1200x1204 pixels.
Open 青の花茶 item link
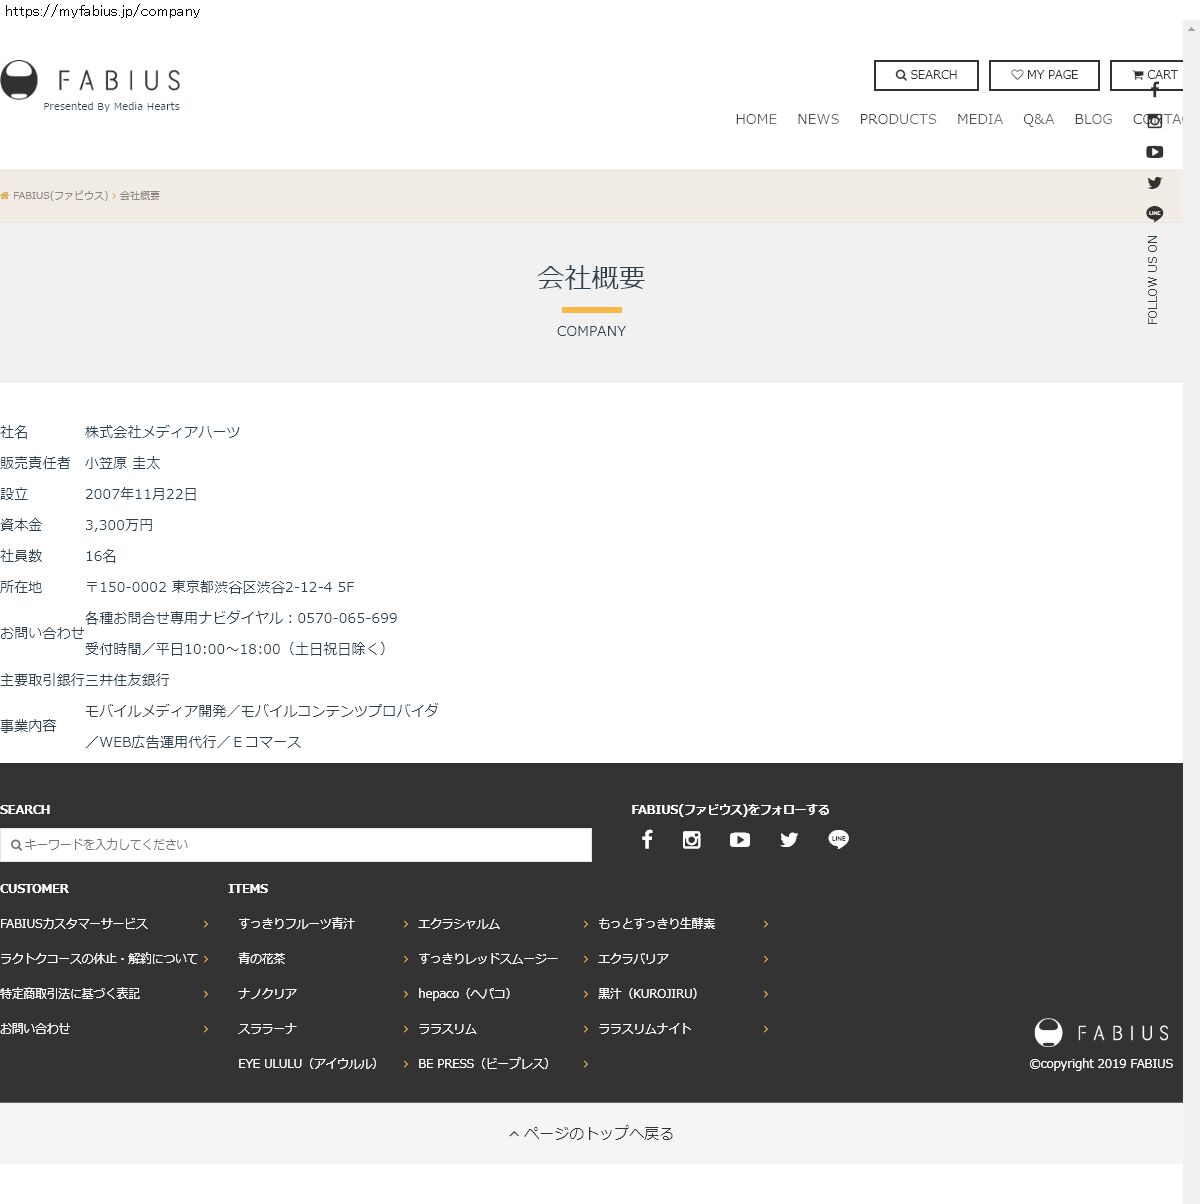[262, 959]
